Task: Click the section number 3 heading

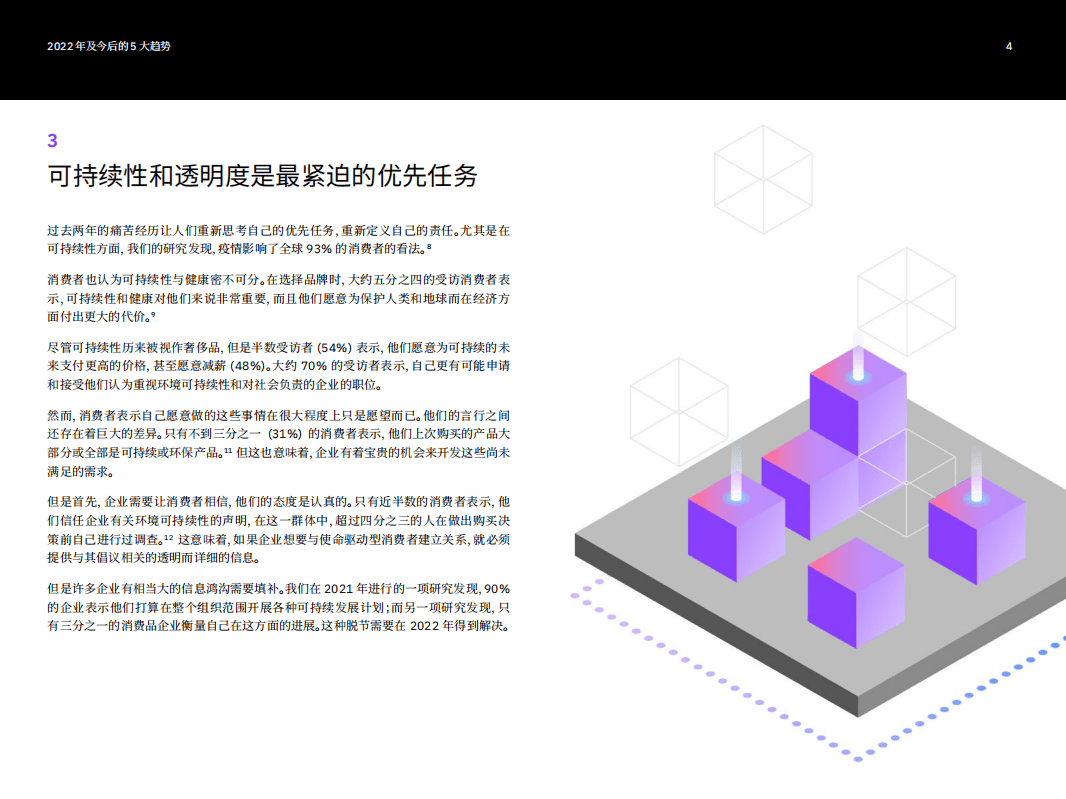Action: click(47, 141)
